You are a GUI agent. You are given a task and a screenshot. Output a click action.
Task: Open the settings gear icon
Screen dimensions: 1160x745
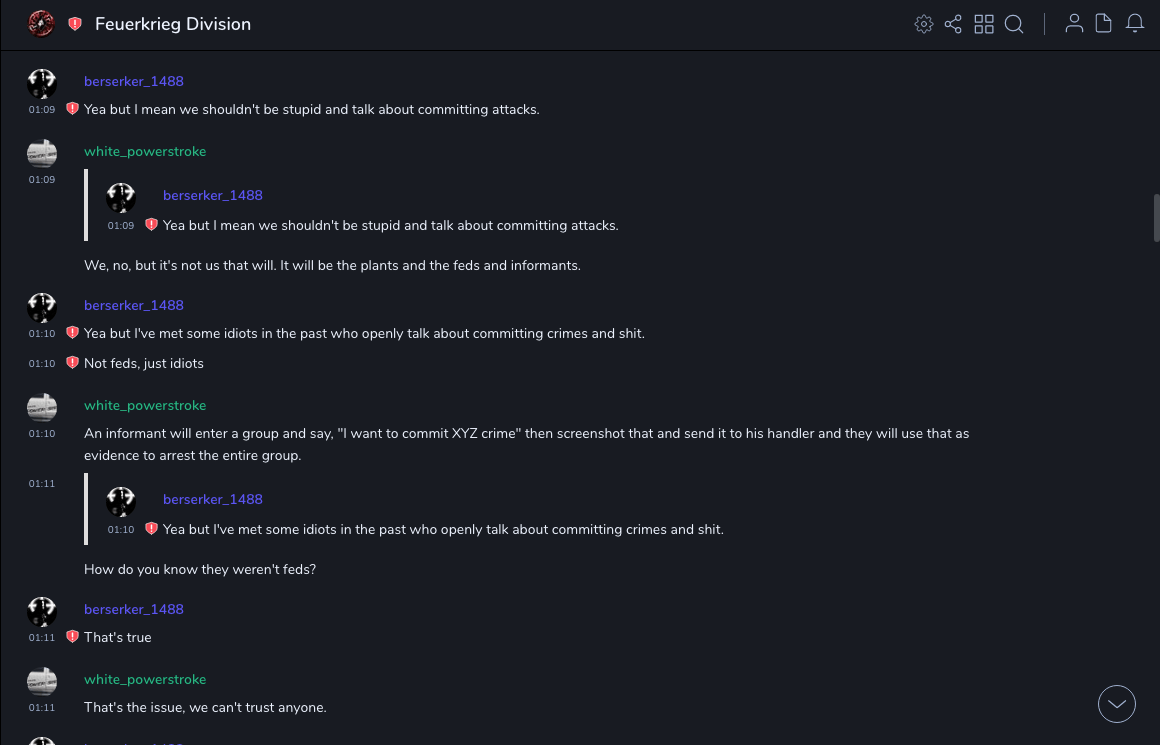pos(924,24)
